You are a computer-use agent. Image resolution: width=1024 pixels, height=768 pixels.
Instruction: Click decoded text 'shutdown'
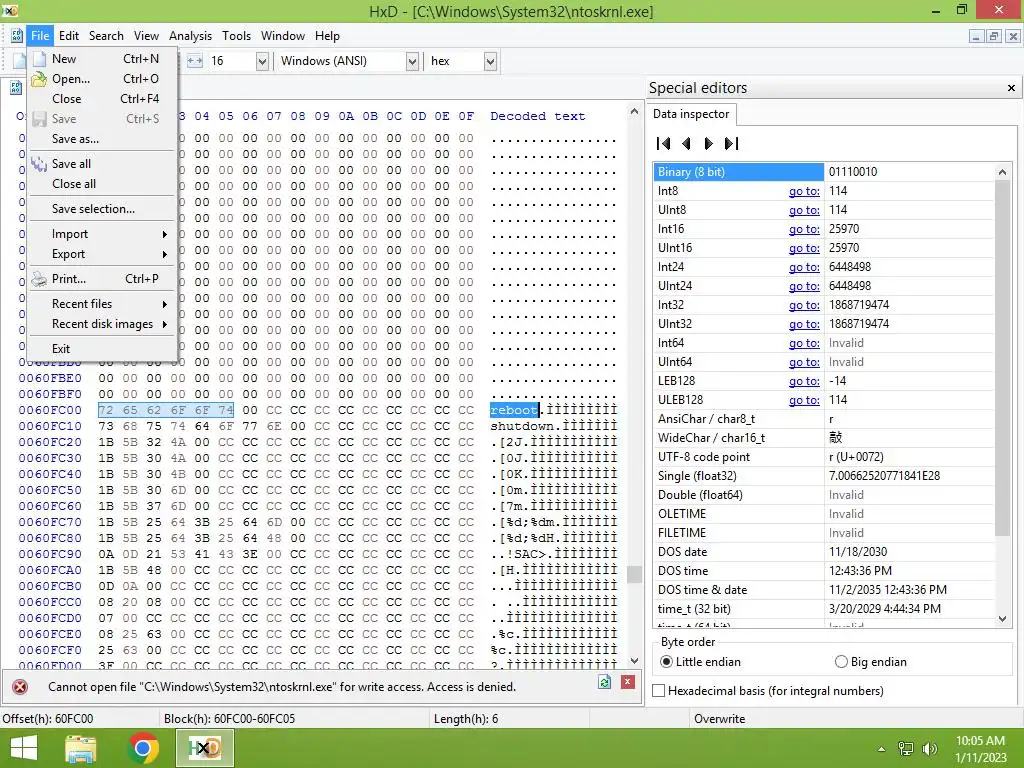click(x=522, y=426)
